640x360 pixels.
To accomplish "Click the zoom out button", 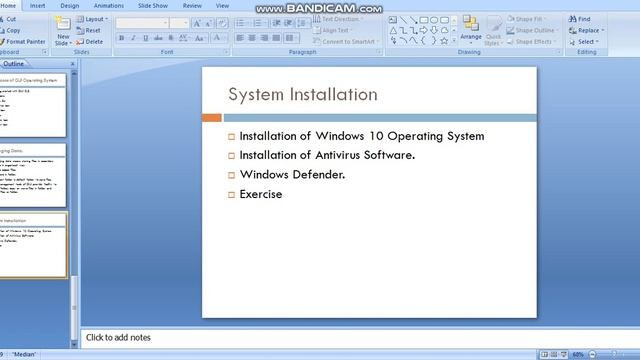I will coord(593,354).
